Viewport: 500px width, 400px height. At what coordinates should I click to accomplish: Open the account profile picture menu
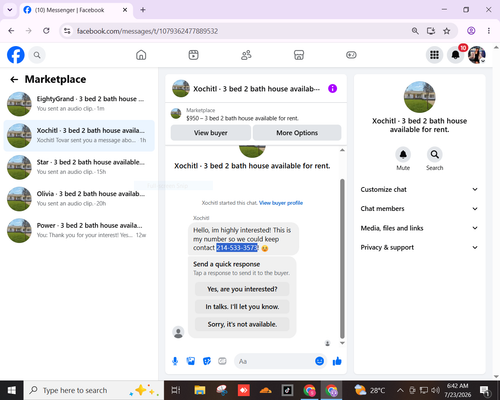click(x=477, y=55)
